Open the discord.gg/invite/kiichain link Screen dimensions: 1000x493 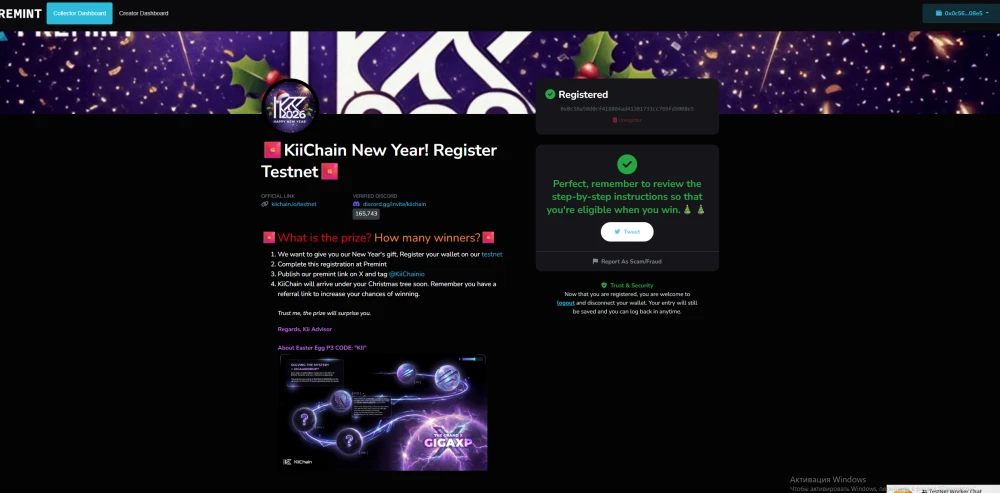394,204
